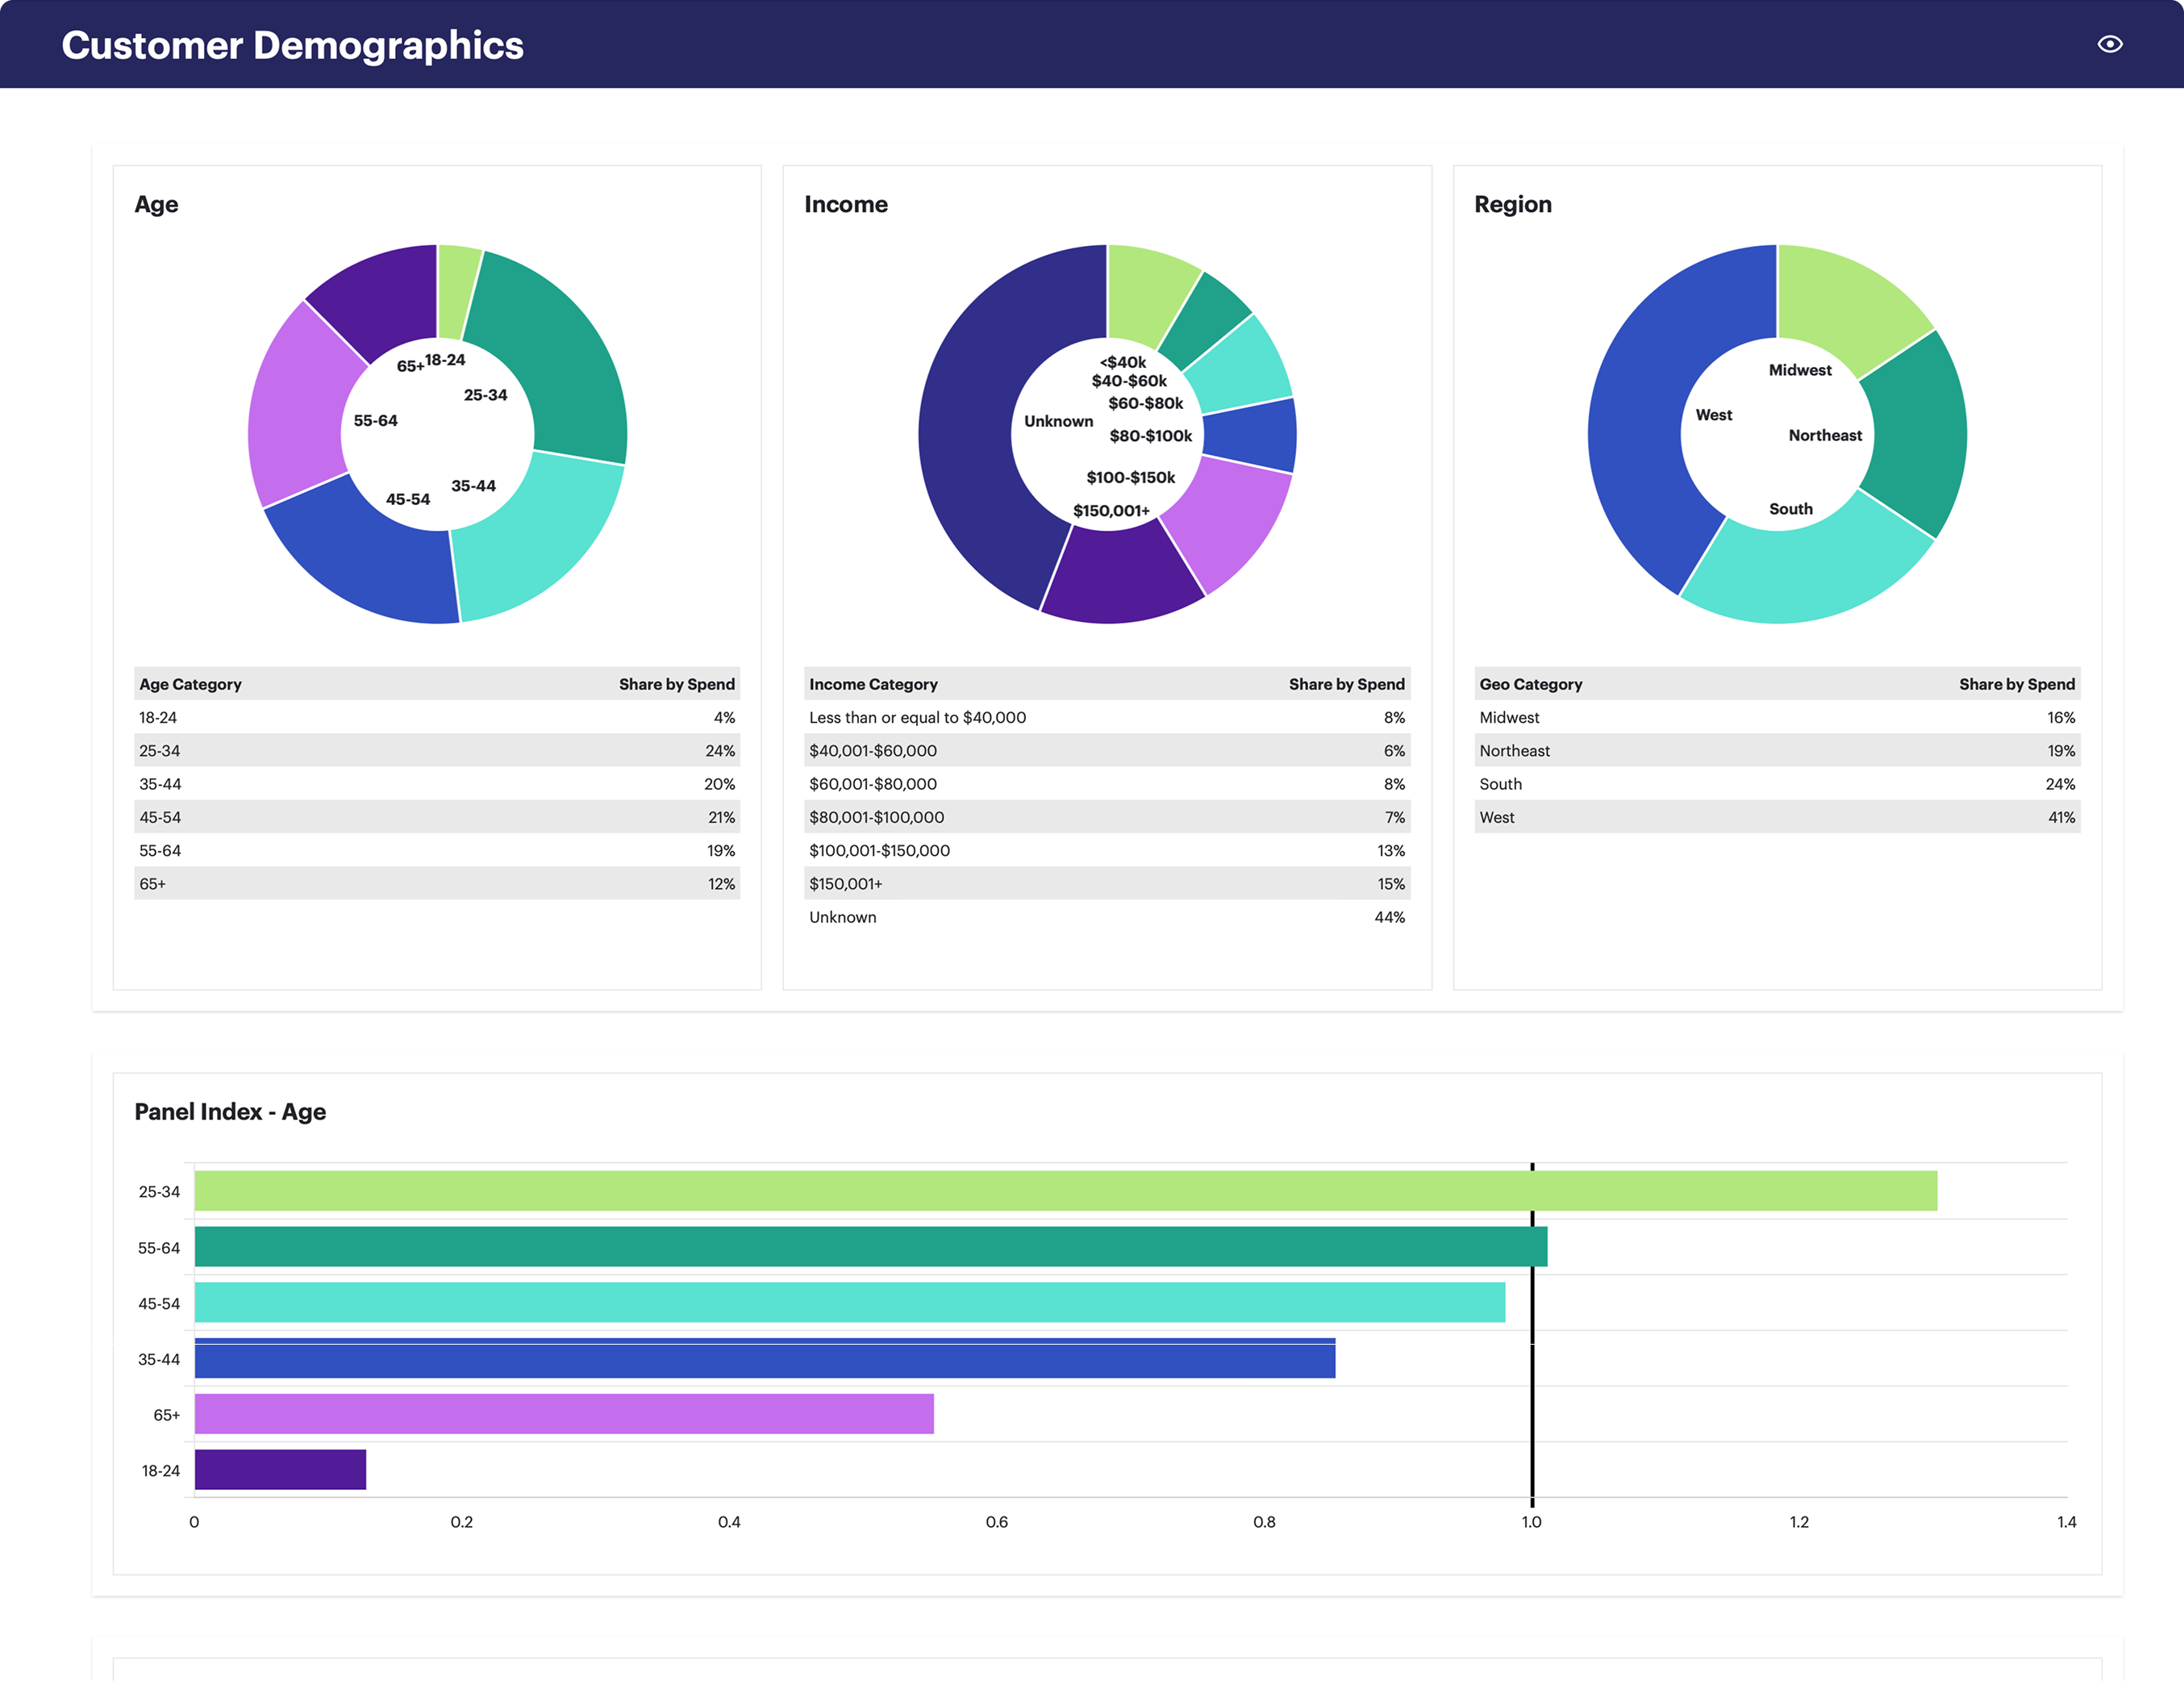Click the 44% value in Income table
Image resolution: width=2184 pixels, height=1681 pixels.
pos(1389,917)
